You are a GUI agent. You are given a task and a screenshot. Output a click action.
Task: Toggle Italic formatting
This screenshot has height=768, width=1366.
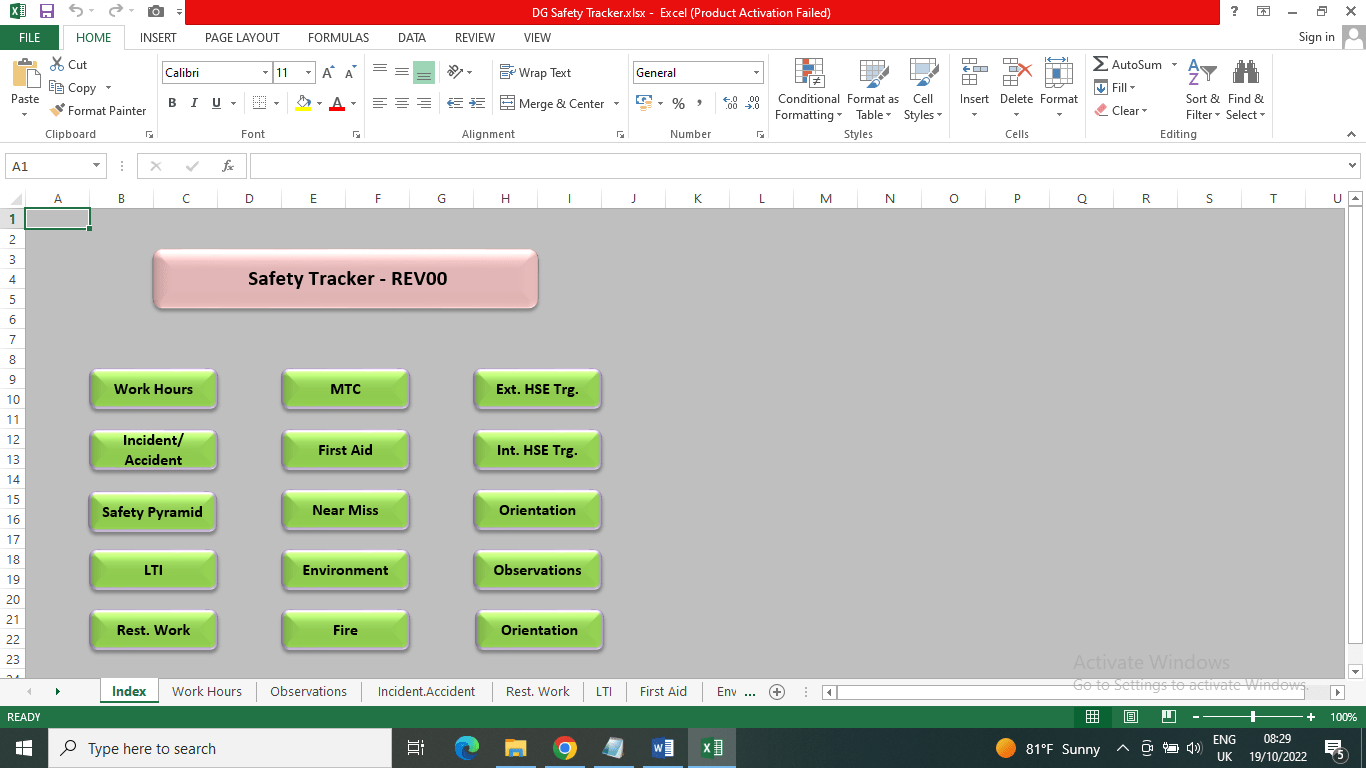pos(194,103)
